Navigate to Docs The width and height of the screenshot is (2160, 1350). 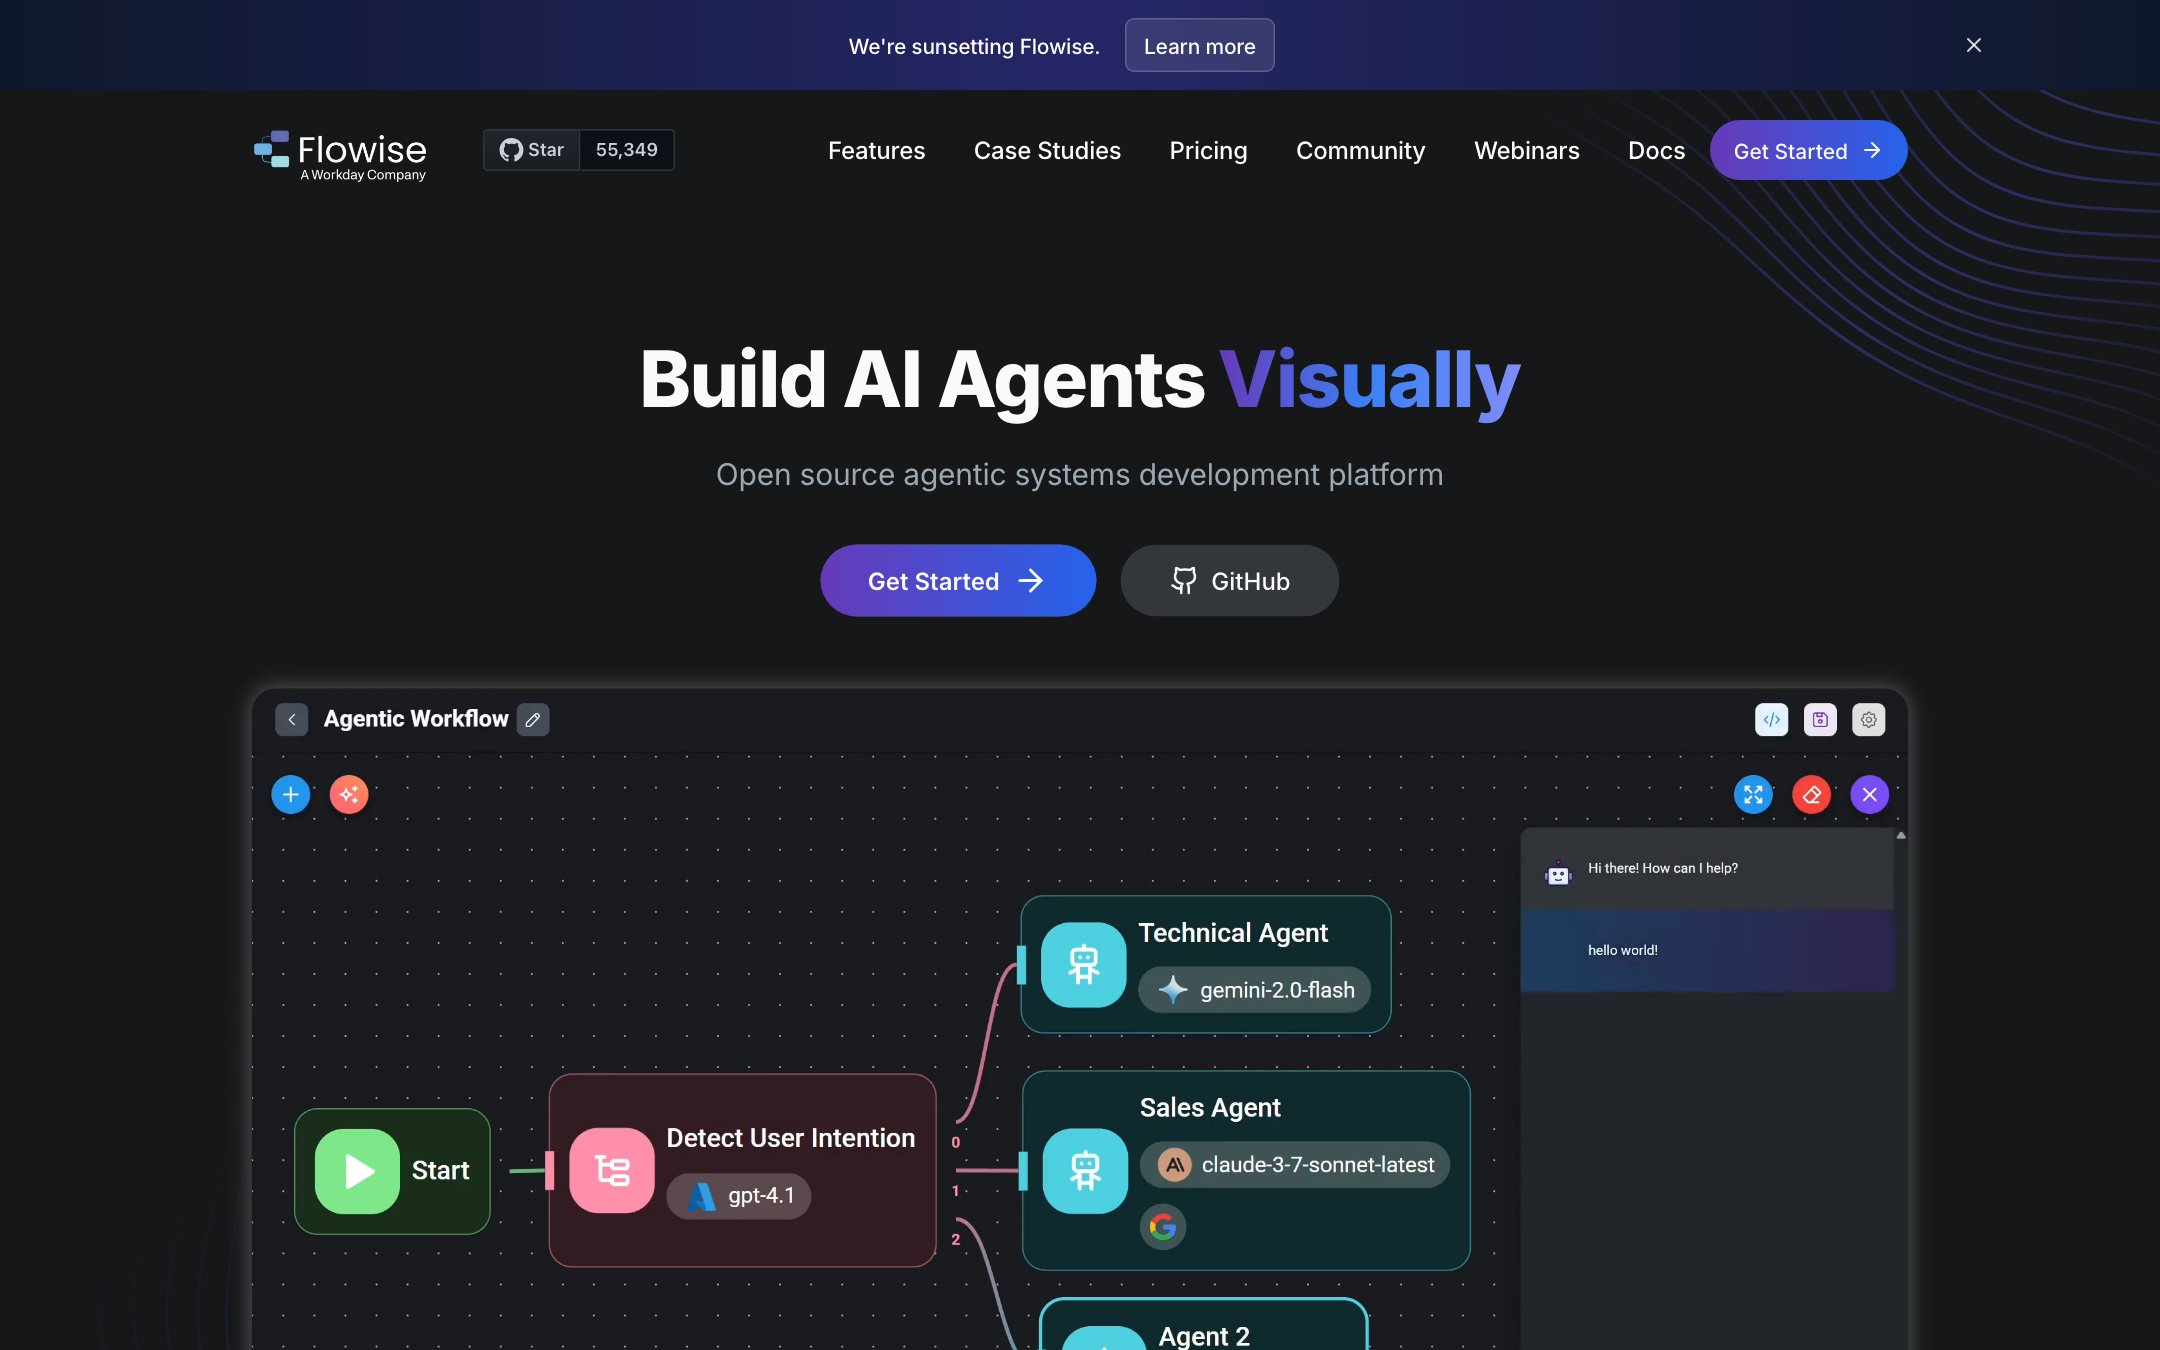pos(1656,150)
